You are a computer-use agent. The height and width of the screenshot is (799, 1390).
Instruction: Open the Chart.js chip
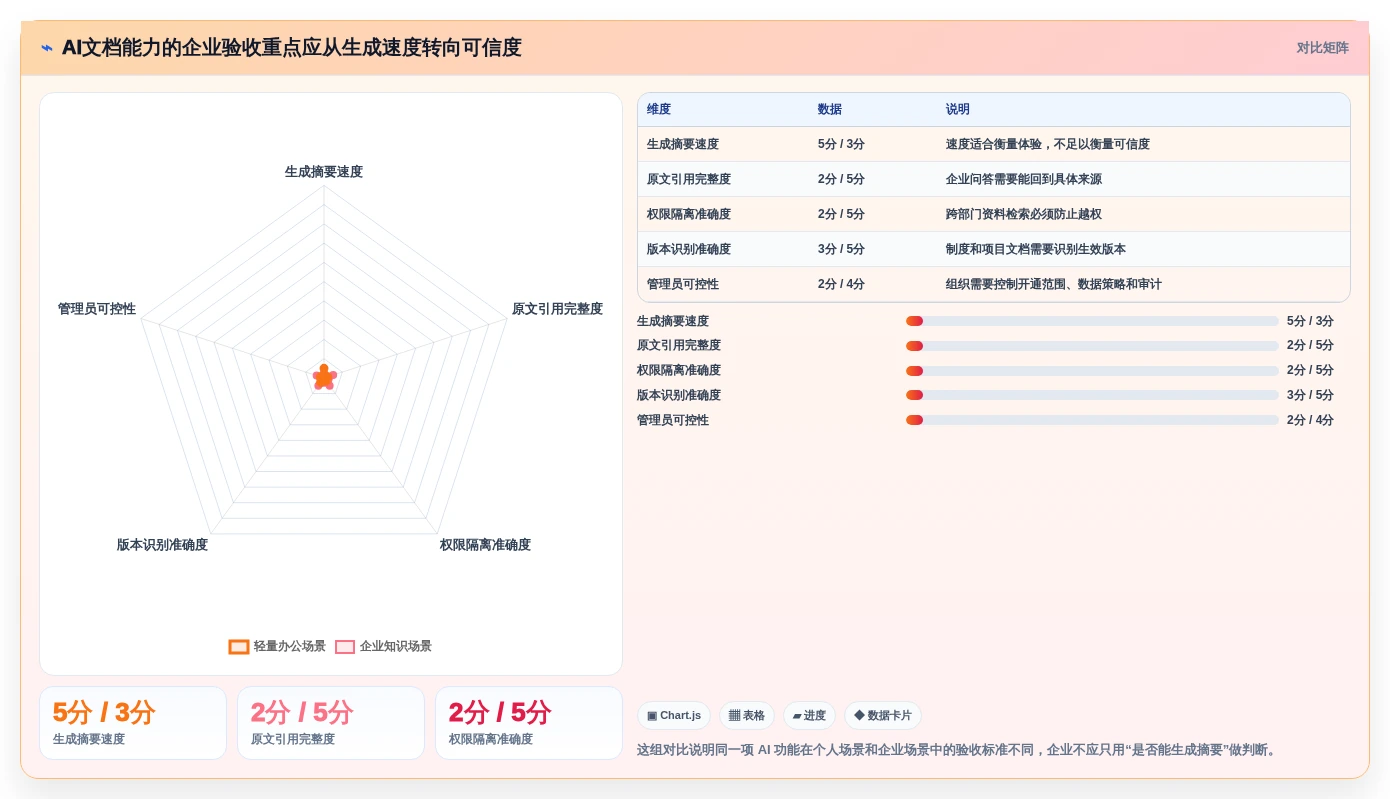coord(674,715)
